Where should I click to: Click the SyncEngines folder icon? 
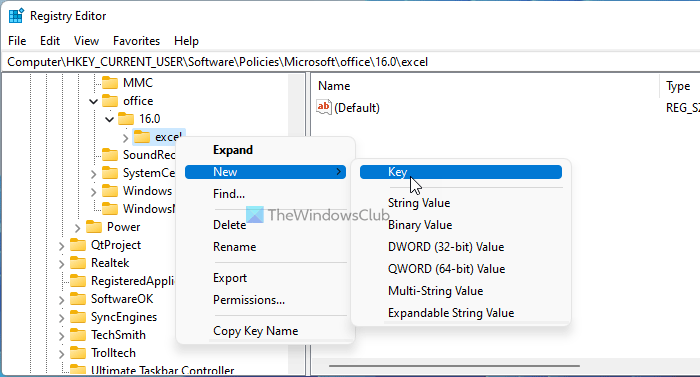(78, 317)
